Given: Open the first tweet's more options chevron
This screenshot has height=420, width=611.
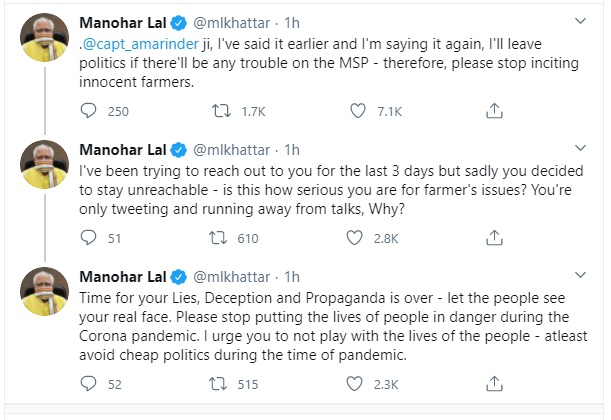Looking at the screenshot, I should pos(583,21).
